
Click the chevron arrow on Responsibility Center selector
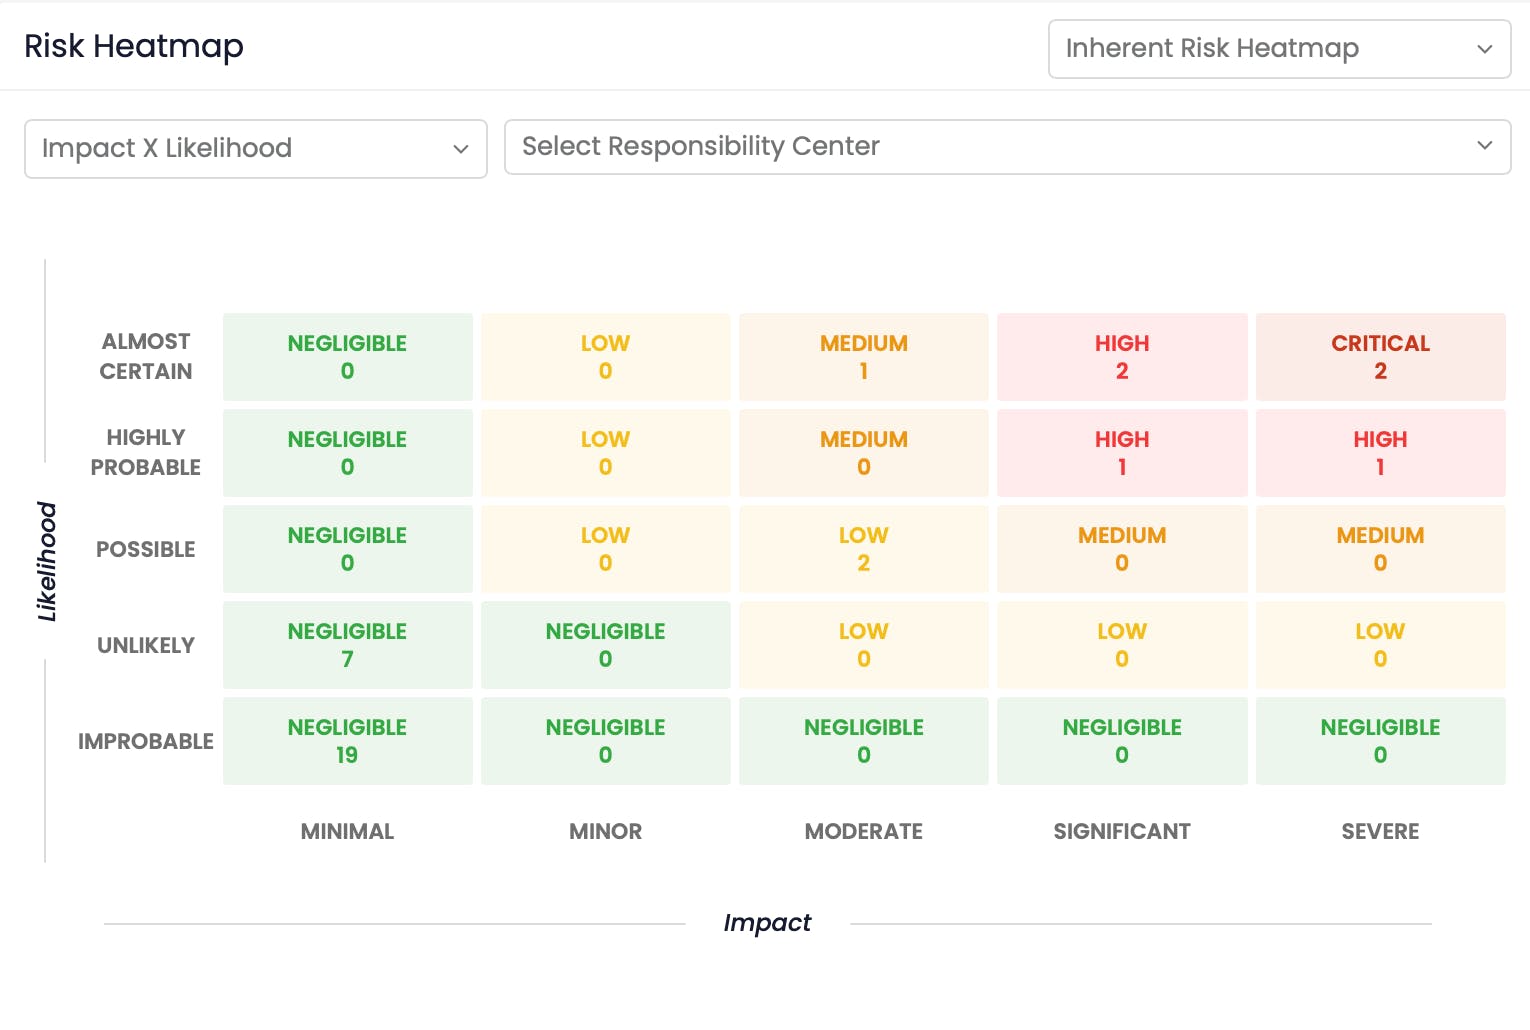click(1484, 146)
